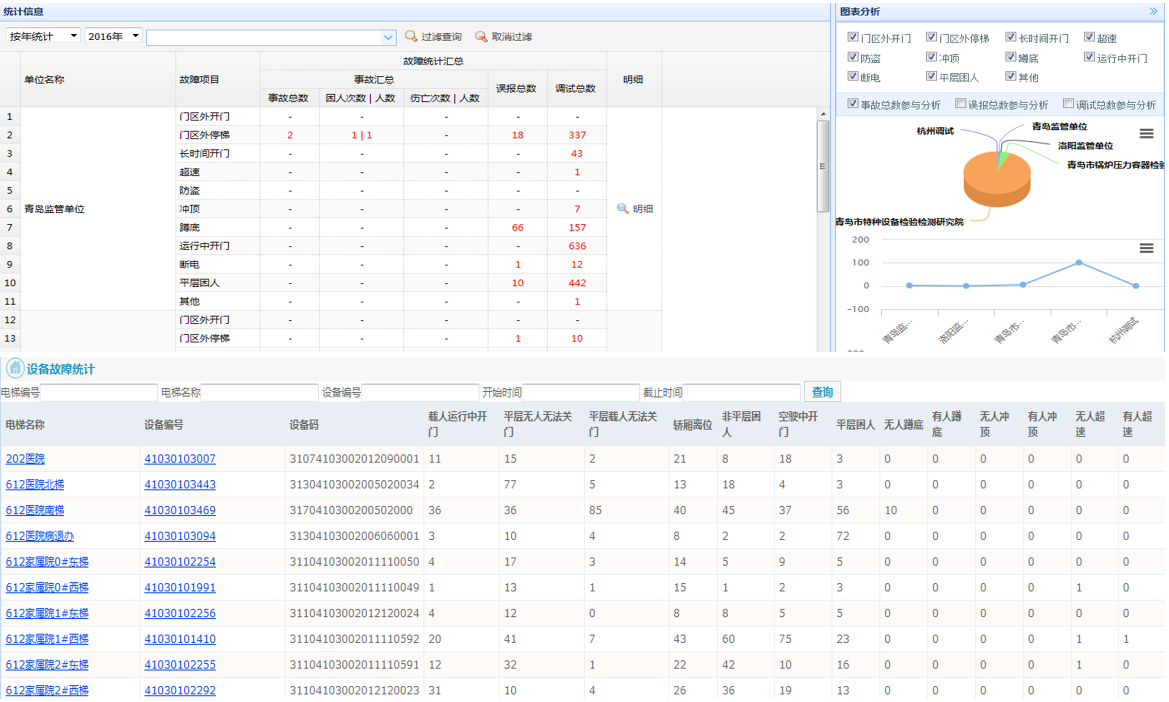Click the 636 debug count for 运行中开门
1169x702 pixels.
coord(577,246)
